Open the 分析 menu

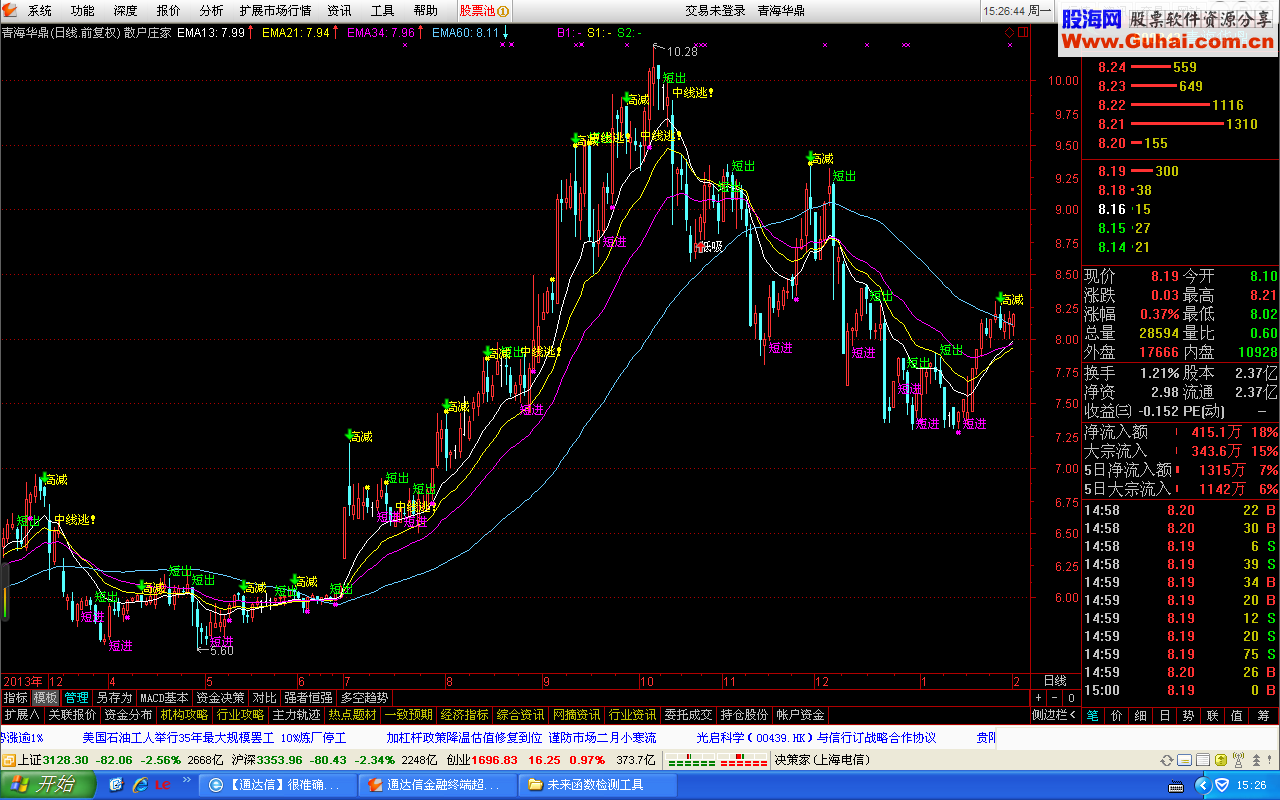point(211,11)
